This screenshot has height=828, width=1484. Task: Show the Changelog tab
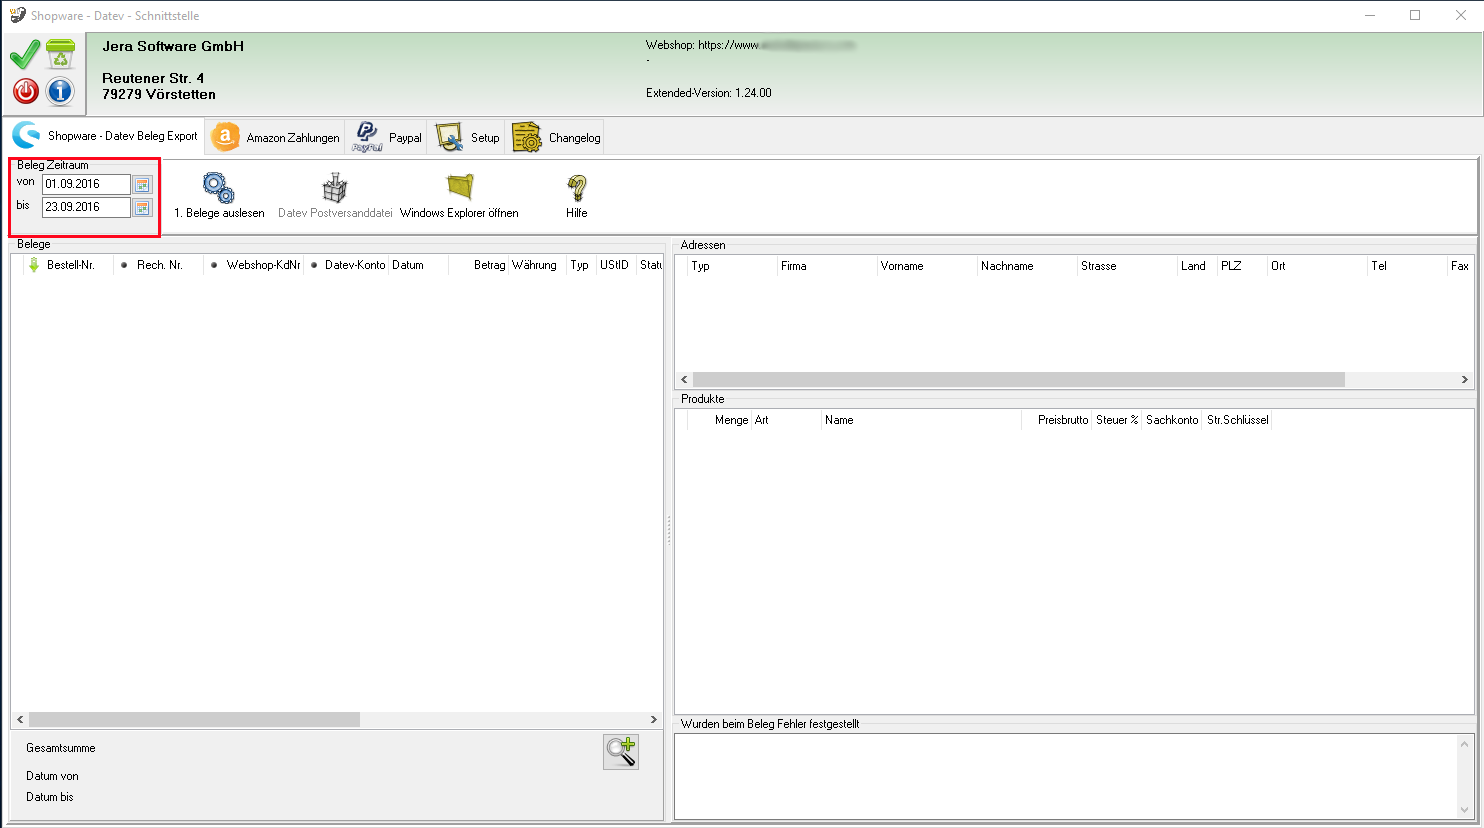(x=557, y=138)
